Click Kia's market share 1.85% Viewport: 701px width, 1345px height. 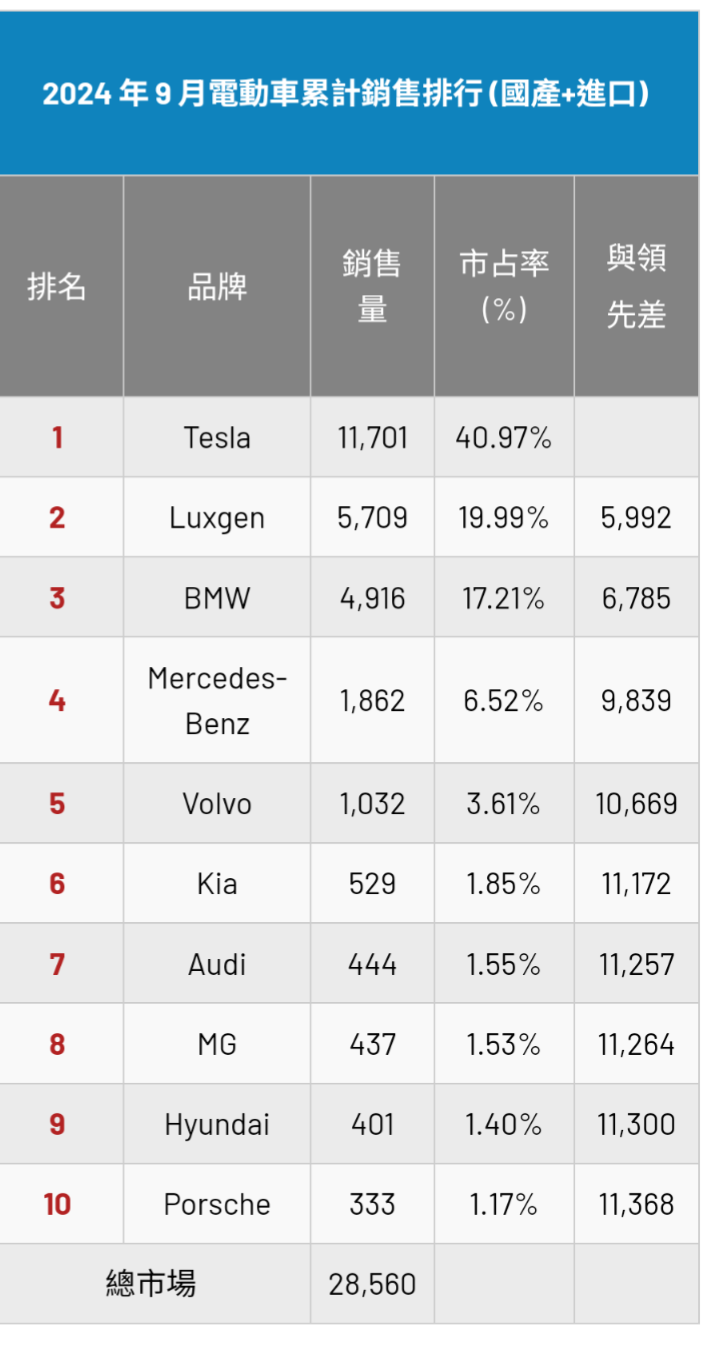point(504,884)
